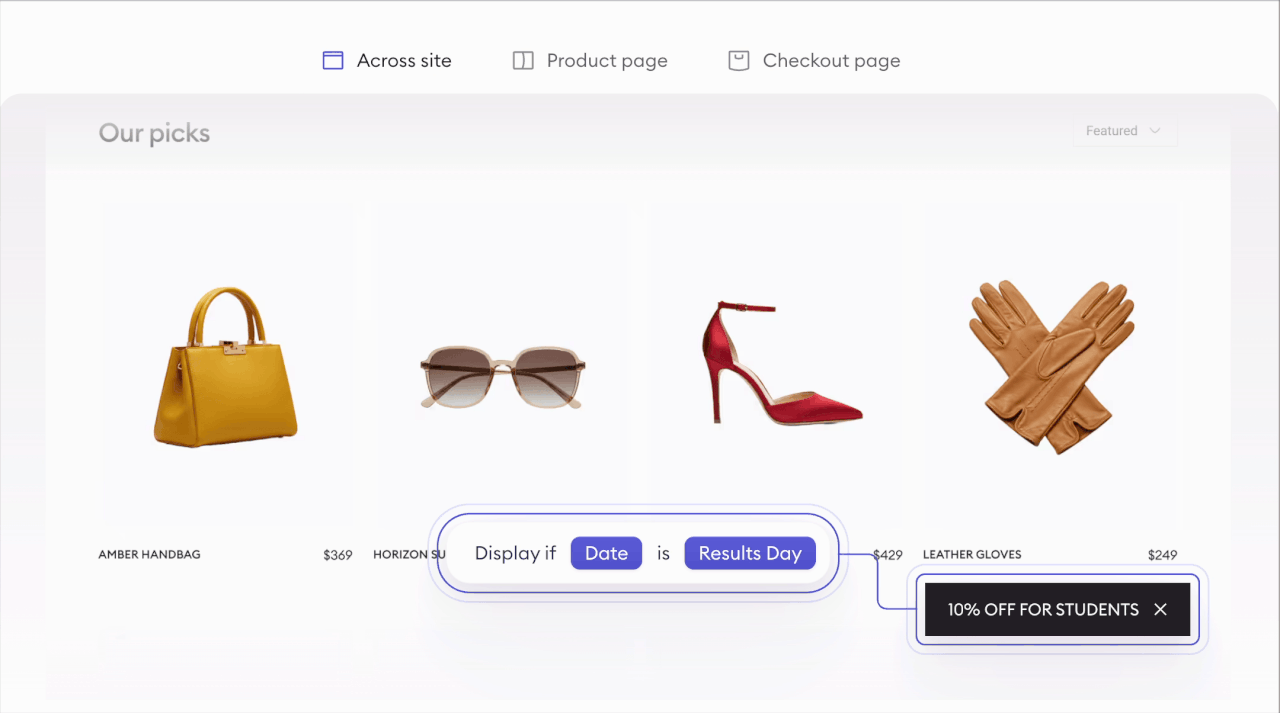Viewport: 1280px width, 713px height.
Task: Click the $249 price
Action: [x=1162, y=554]
